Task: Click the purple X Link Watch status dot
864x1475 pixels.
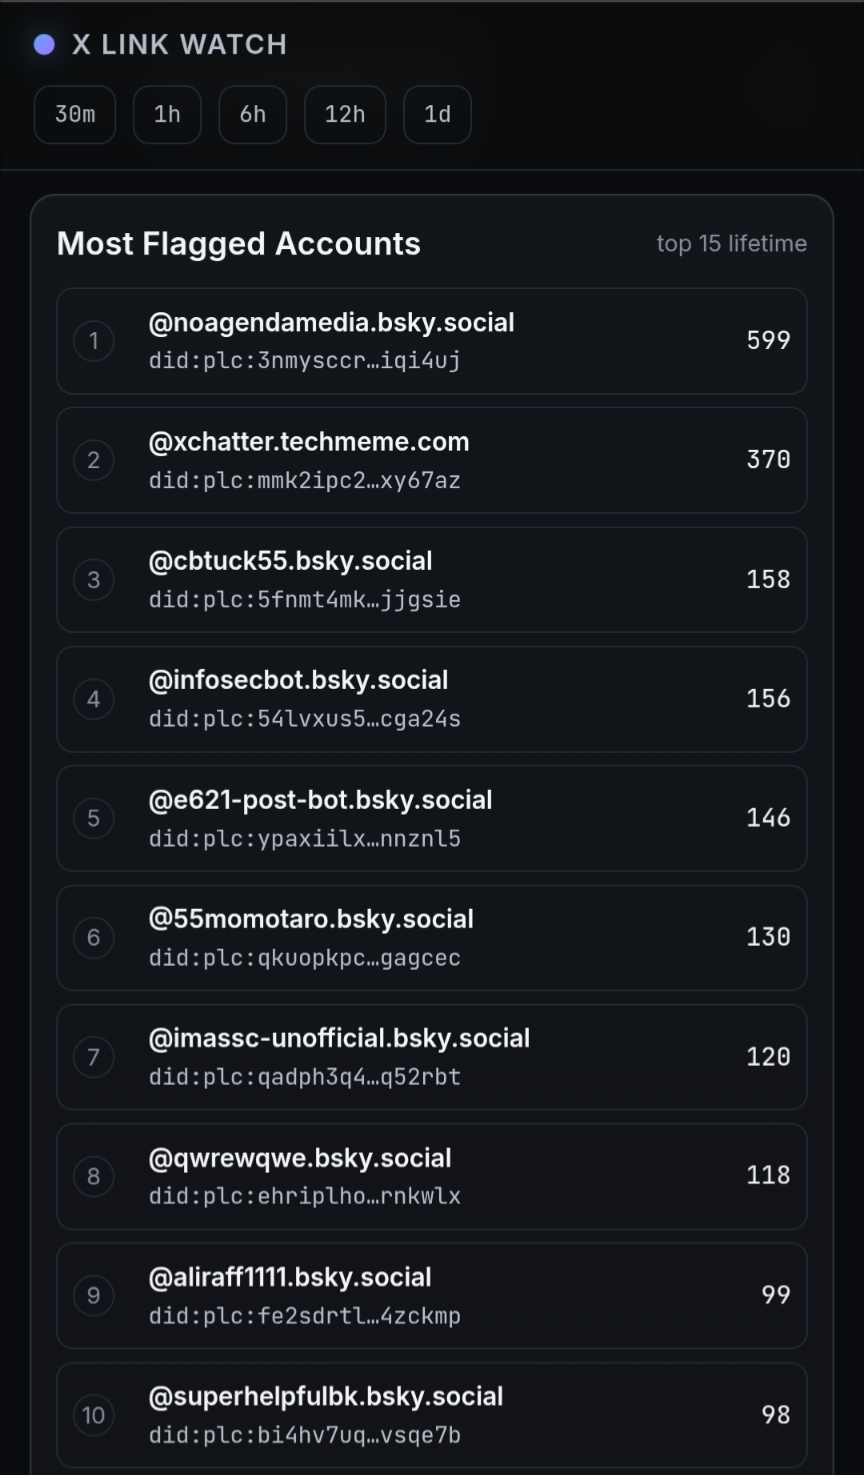Action: coord(44,44)
